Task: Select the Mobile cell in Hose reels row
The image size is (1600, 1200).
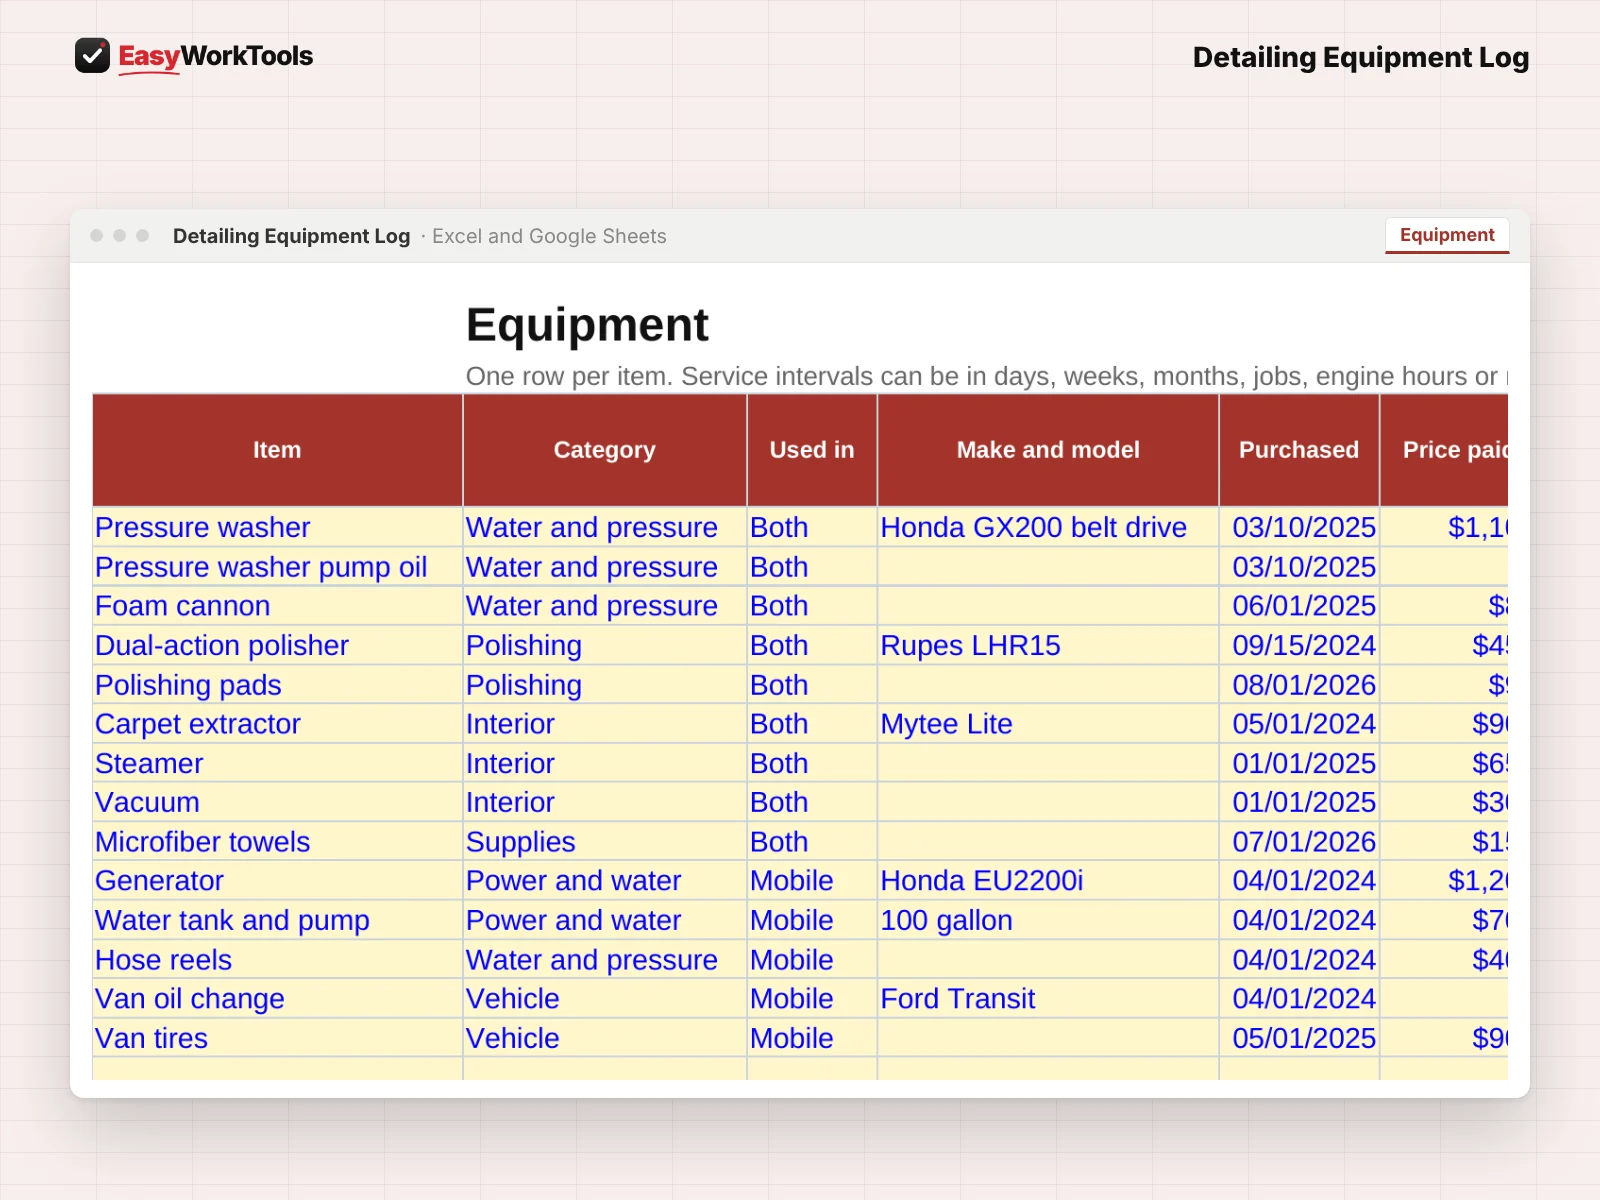Action: click(811, 960)
